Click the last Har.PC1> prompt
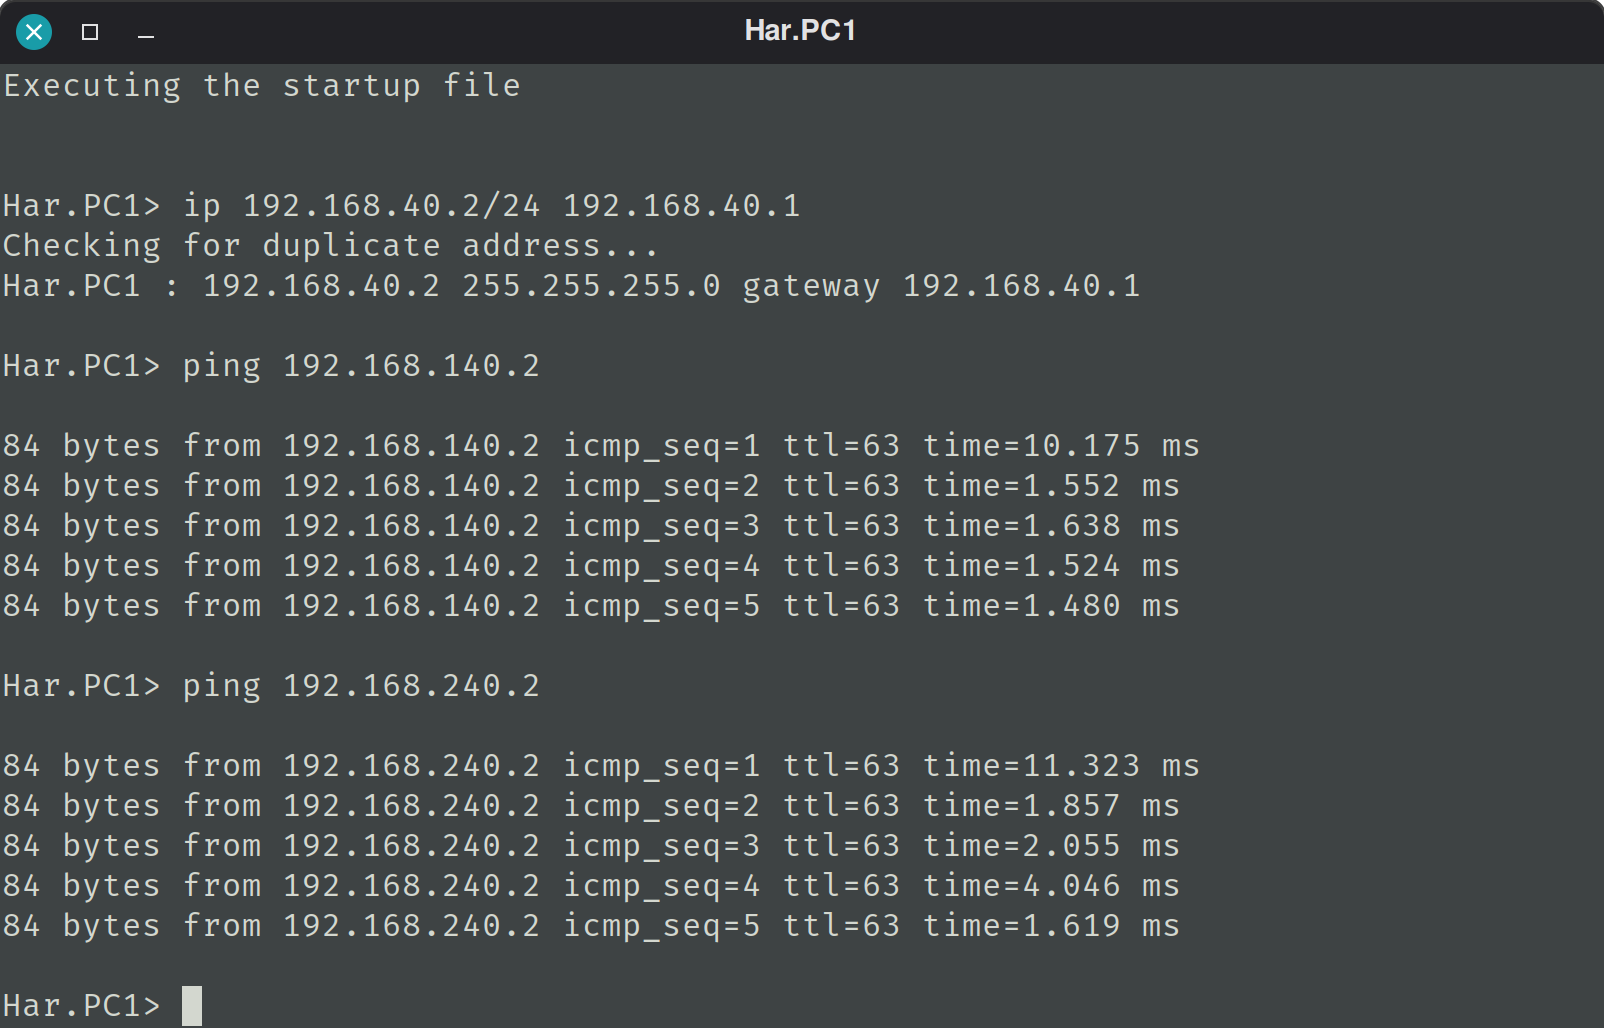1604x1028 pixels. [82, 1006]
